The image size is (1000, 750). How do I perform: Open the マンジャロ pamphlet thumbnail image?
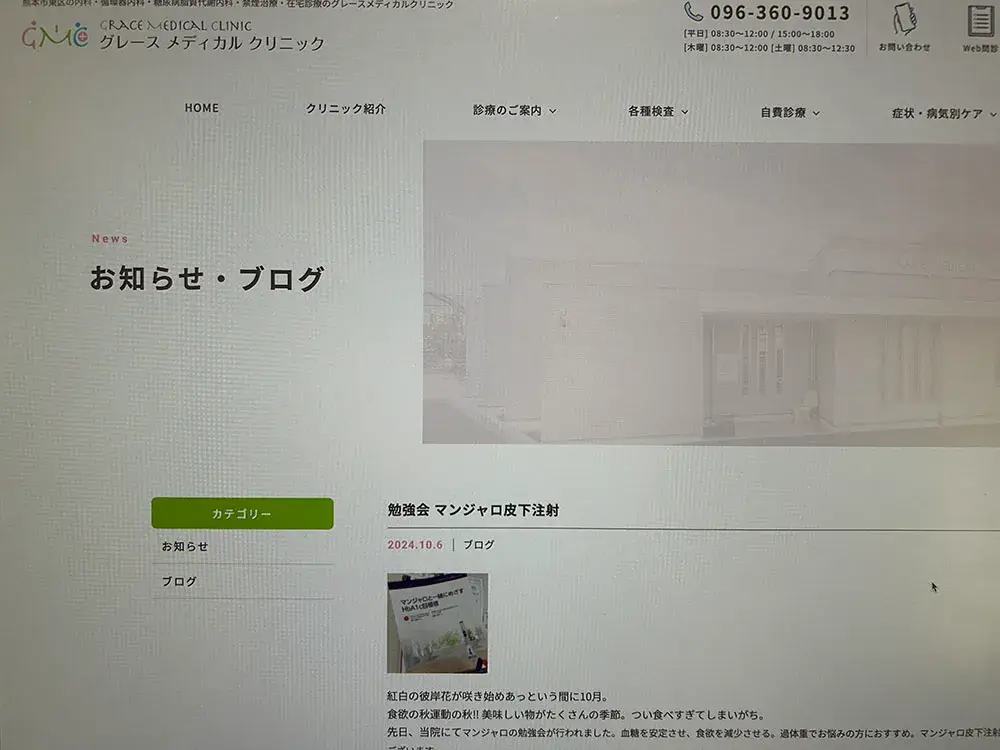tap(438, 623)
